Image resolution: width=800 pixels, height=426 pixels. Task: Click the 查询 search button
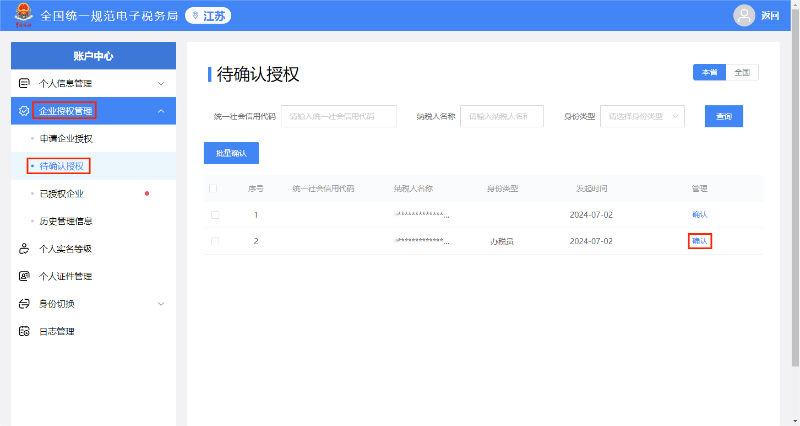(x=724, y=116)
